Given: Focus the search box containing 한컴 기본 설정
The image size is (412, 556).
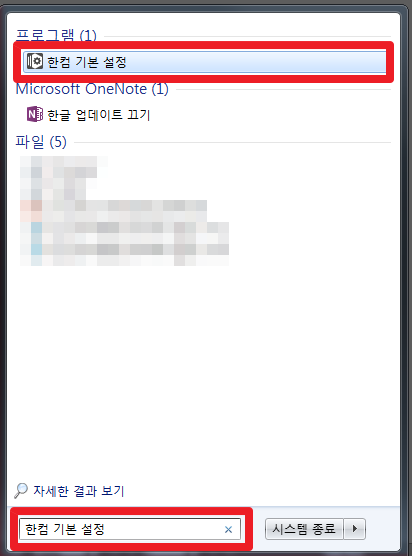Looking at the screenshot, I should [130, 529].
